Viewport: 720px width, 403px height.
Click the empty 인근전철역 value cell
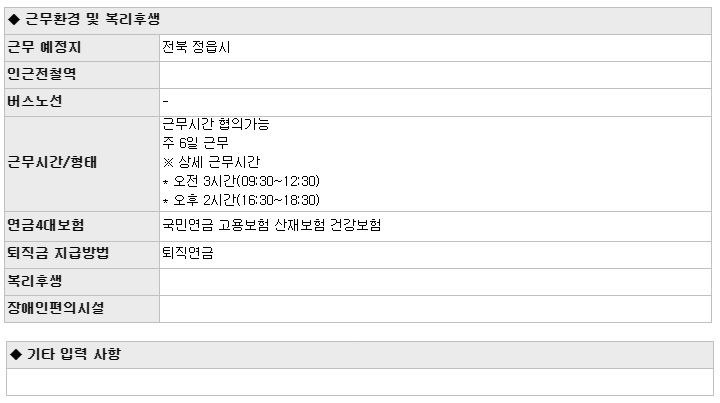coord(435,75)
